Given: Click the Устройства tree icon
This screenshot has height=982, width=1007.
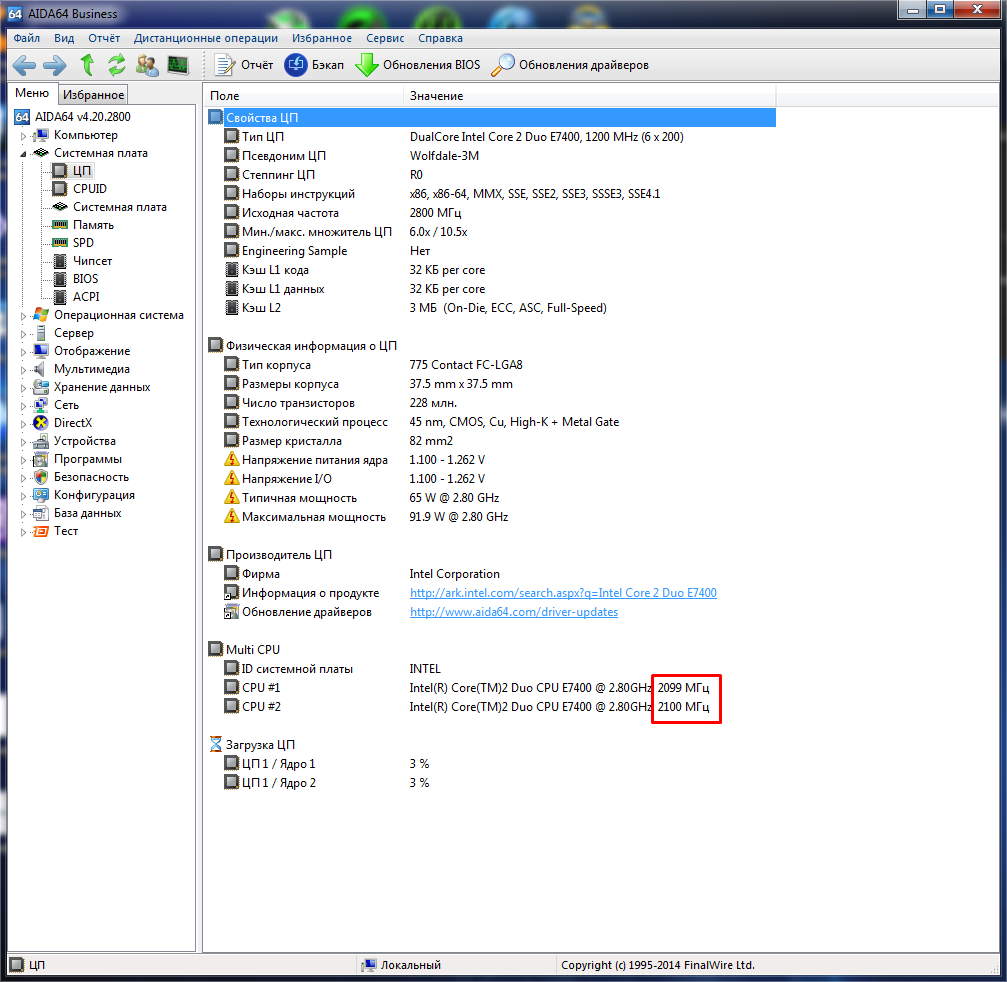Looking at the screenshot, I should tap(40, 441).
